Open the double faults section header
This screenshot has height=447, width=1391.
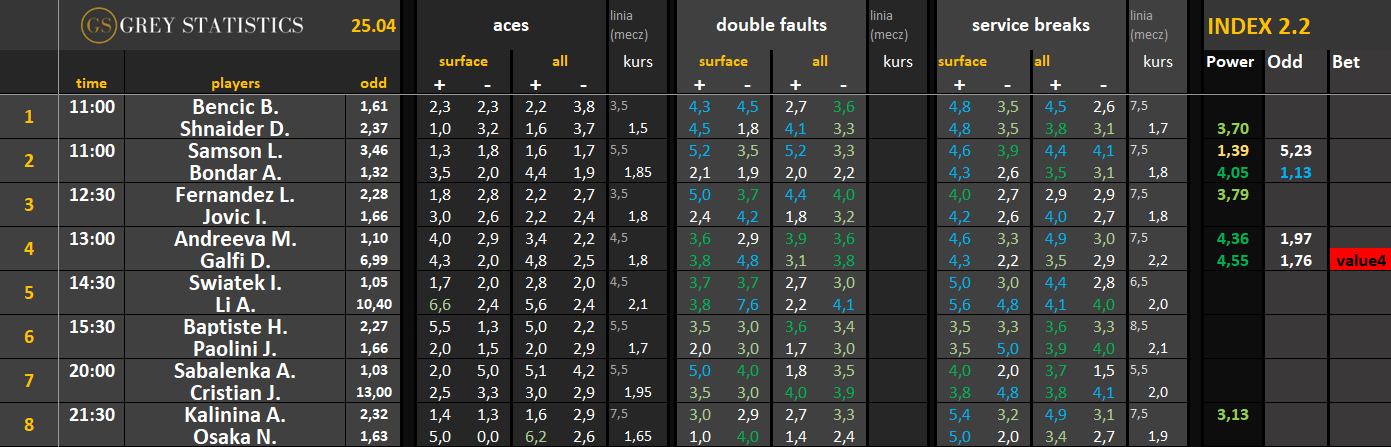[771, 25]
